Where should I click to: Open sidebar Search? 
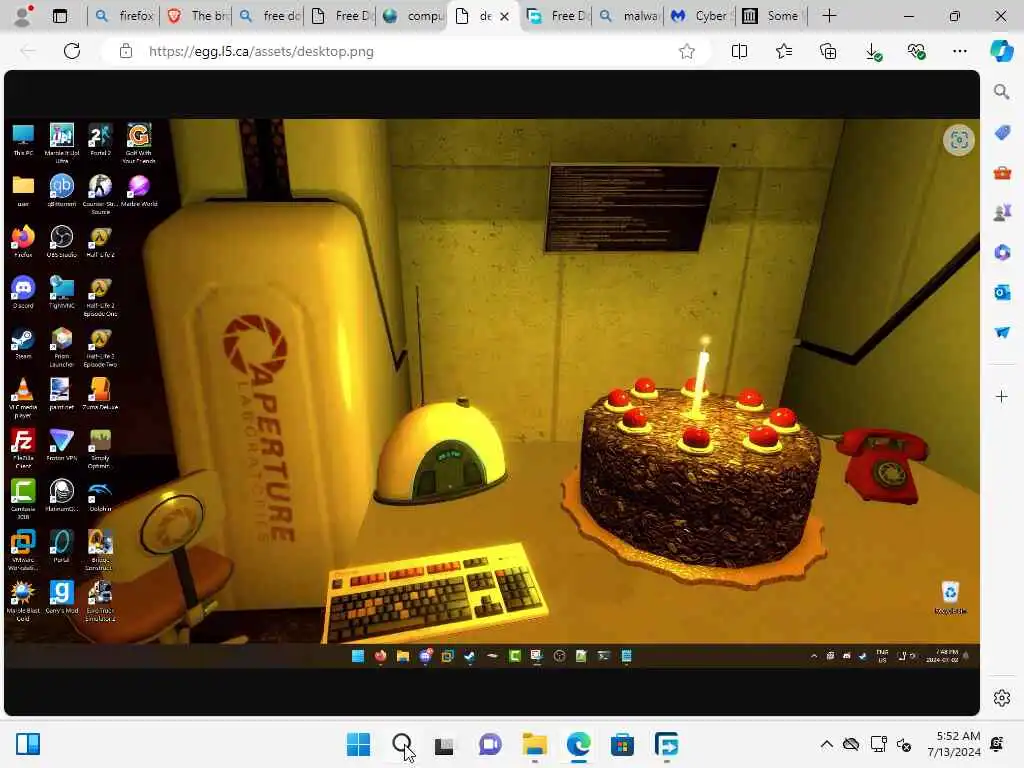(1002, 92)
